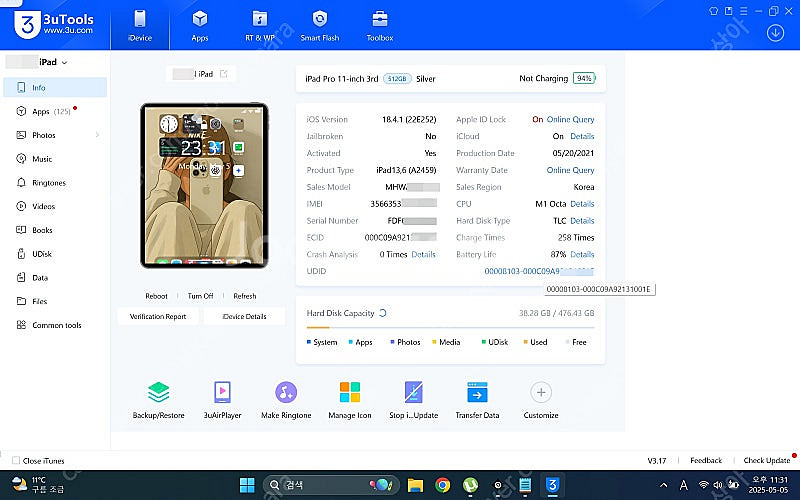This screenshot has height=500, width=800.
Task: Open Transfer Data tool
Action: coord(477,400)
